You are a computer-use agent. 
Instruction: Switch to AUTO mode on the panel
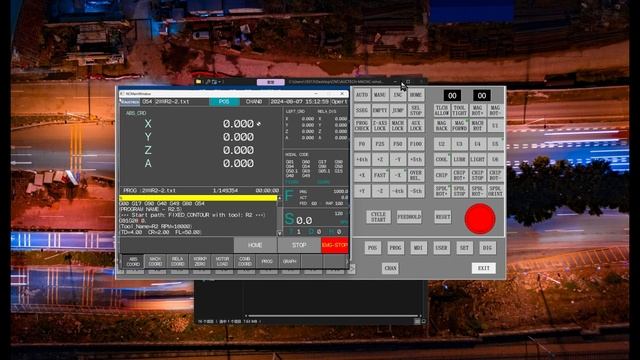[x=362, y=95]
